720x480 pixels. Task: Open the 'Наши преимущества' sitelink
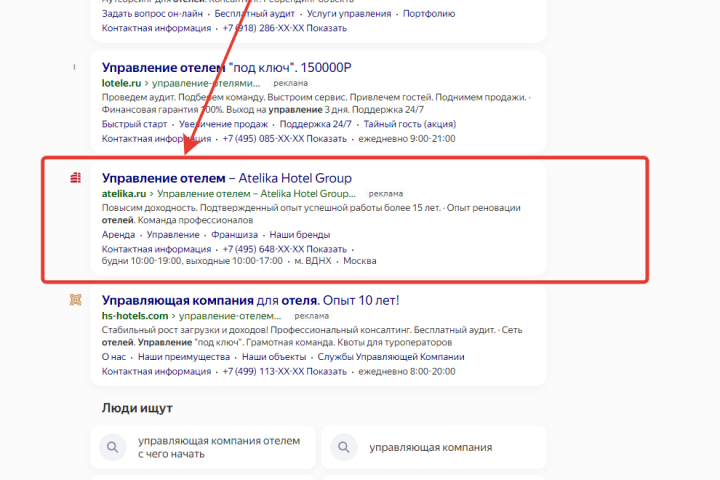pos(184,357)
